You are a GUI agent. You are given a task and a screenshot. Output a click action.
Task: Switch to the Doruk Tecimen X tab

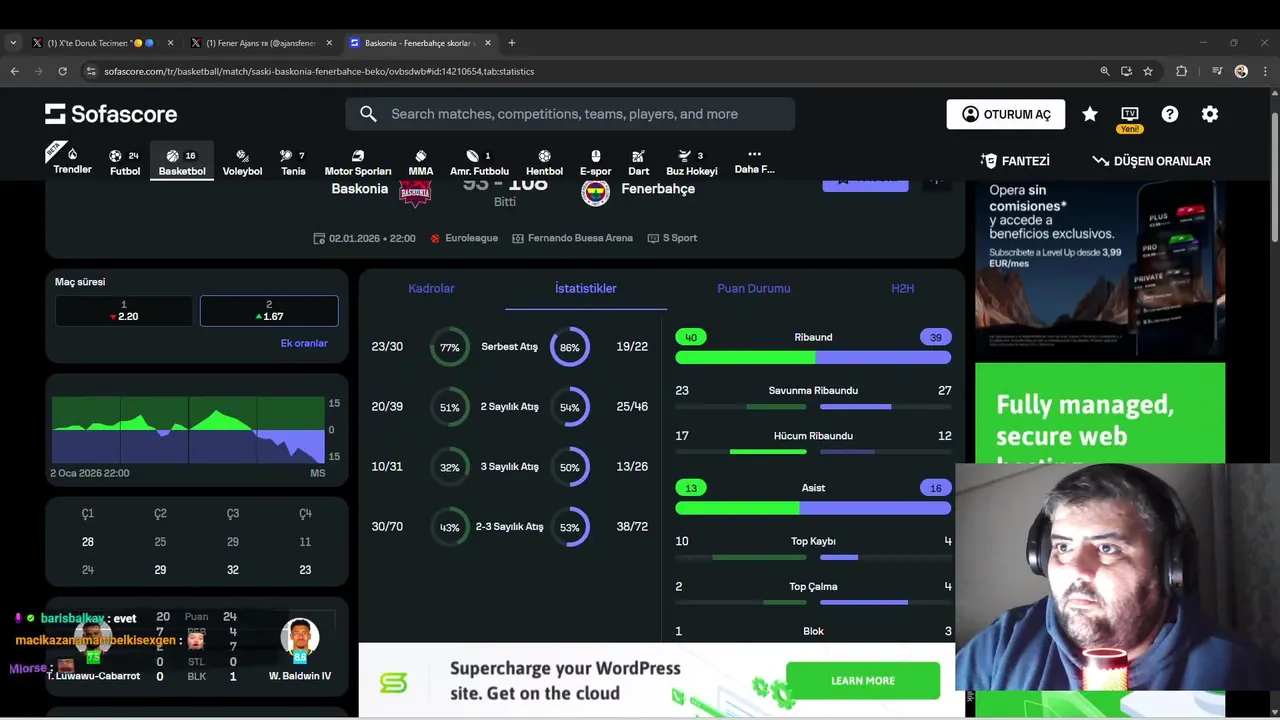click(102, 43)
